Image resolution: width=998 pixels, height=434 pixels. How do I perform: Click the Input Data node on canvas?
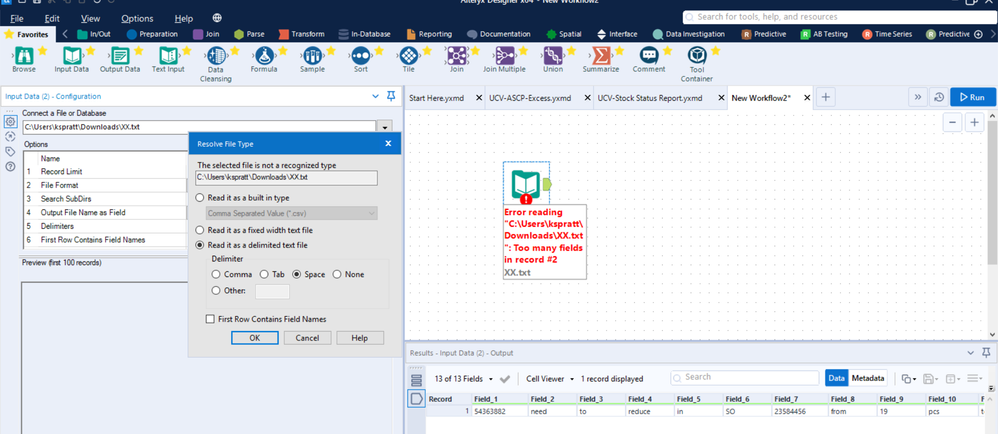(527, 185)
